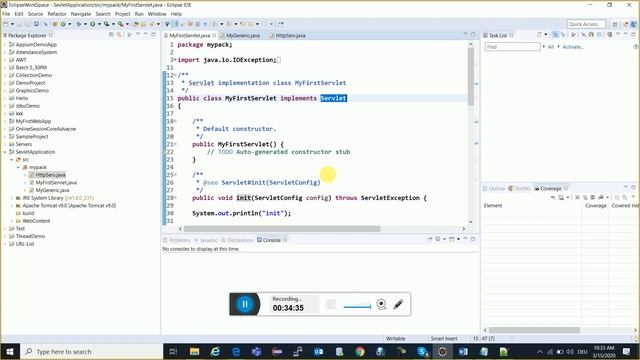
Task: Open the Navigate menu
Action: coord(81,14)
